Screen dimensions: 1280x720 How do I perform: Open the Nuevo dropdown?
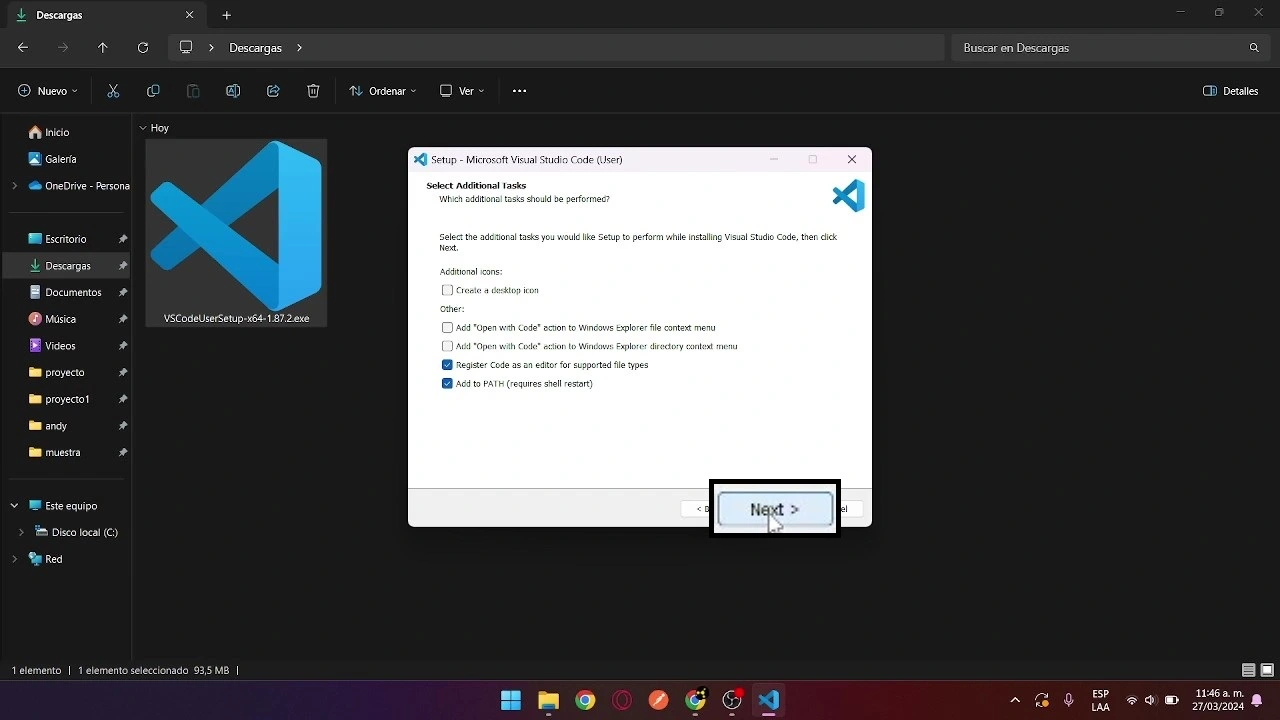pos(48,91)
